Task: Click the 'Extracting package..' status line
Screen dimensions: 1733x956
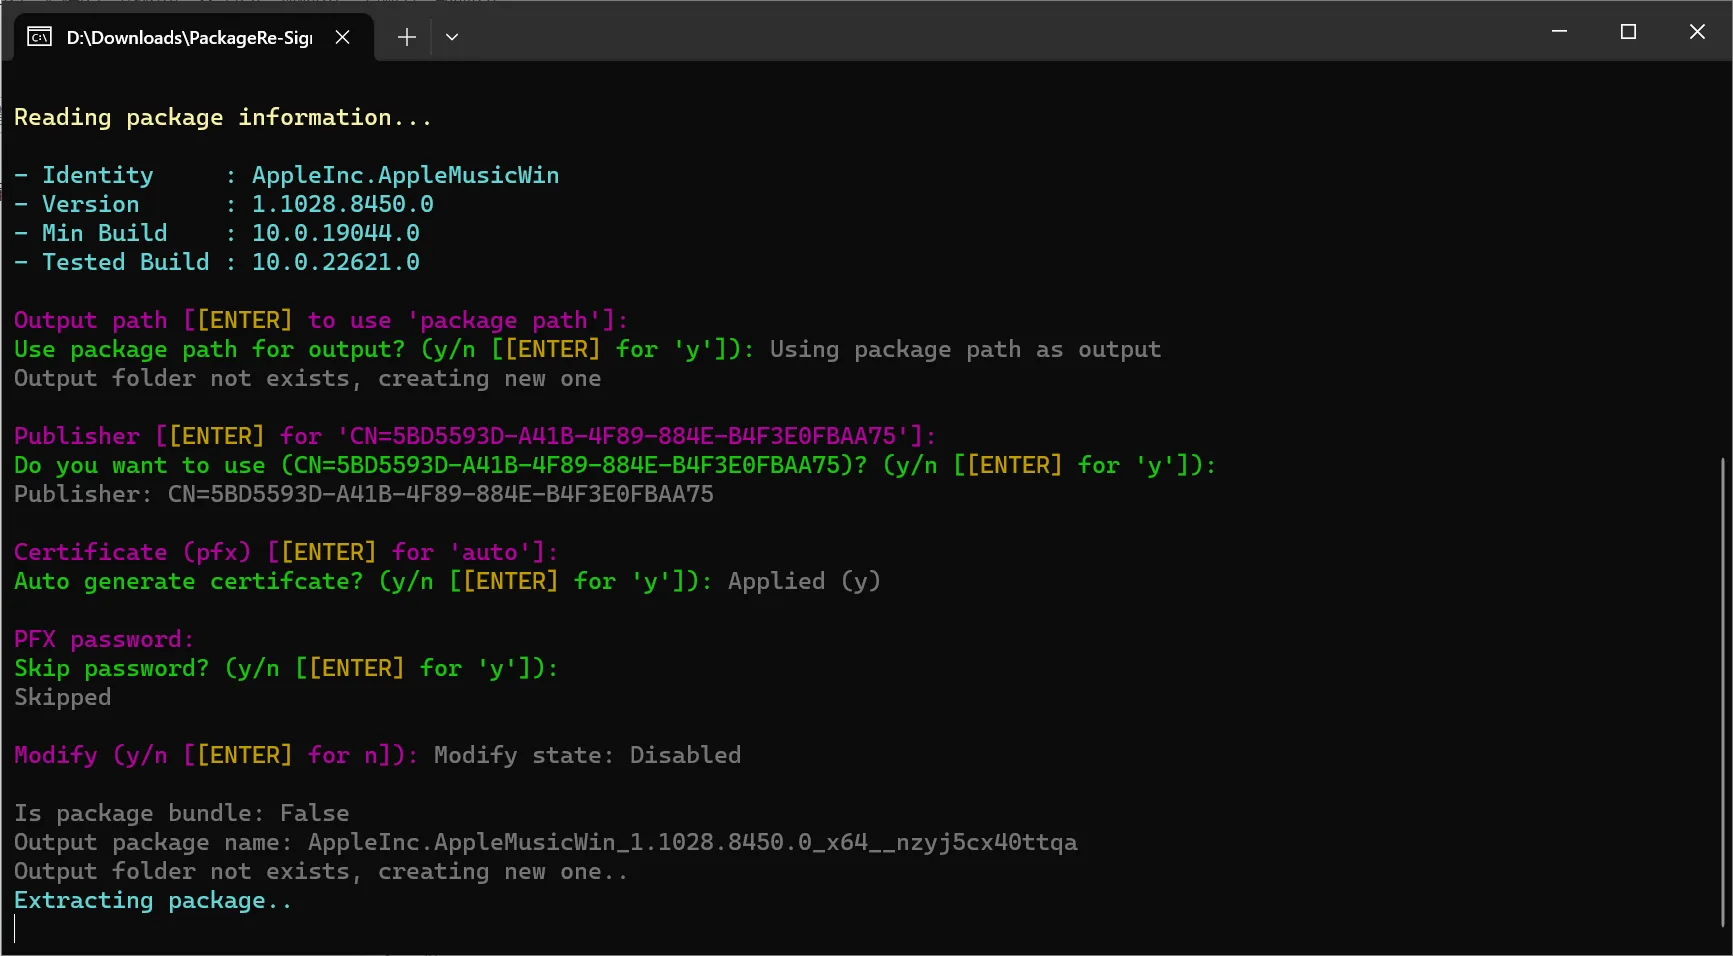Action: coord(153,900)
